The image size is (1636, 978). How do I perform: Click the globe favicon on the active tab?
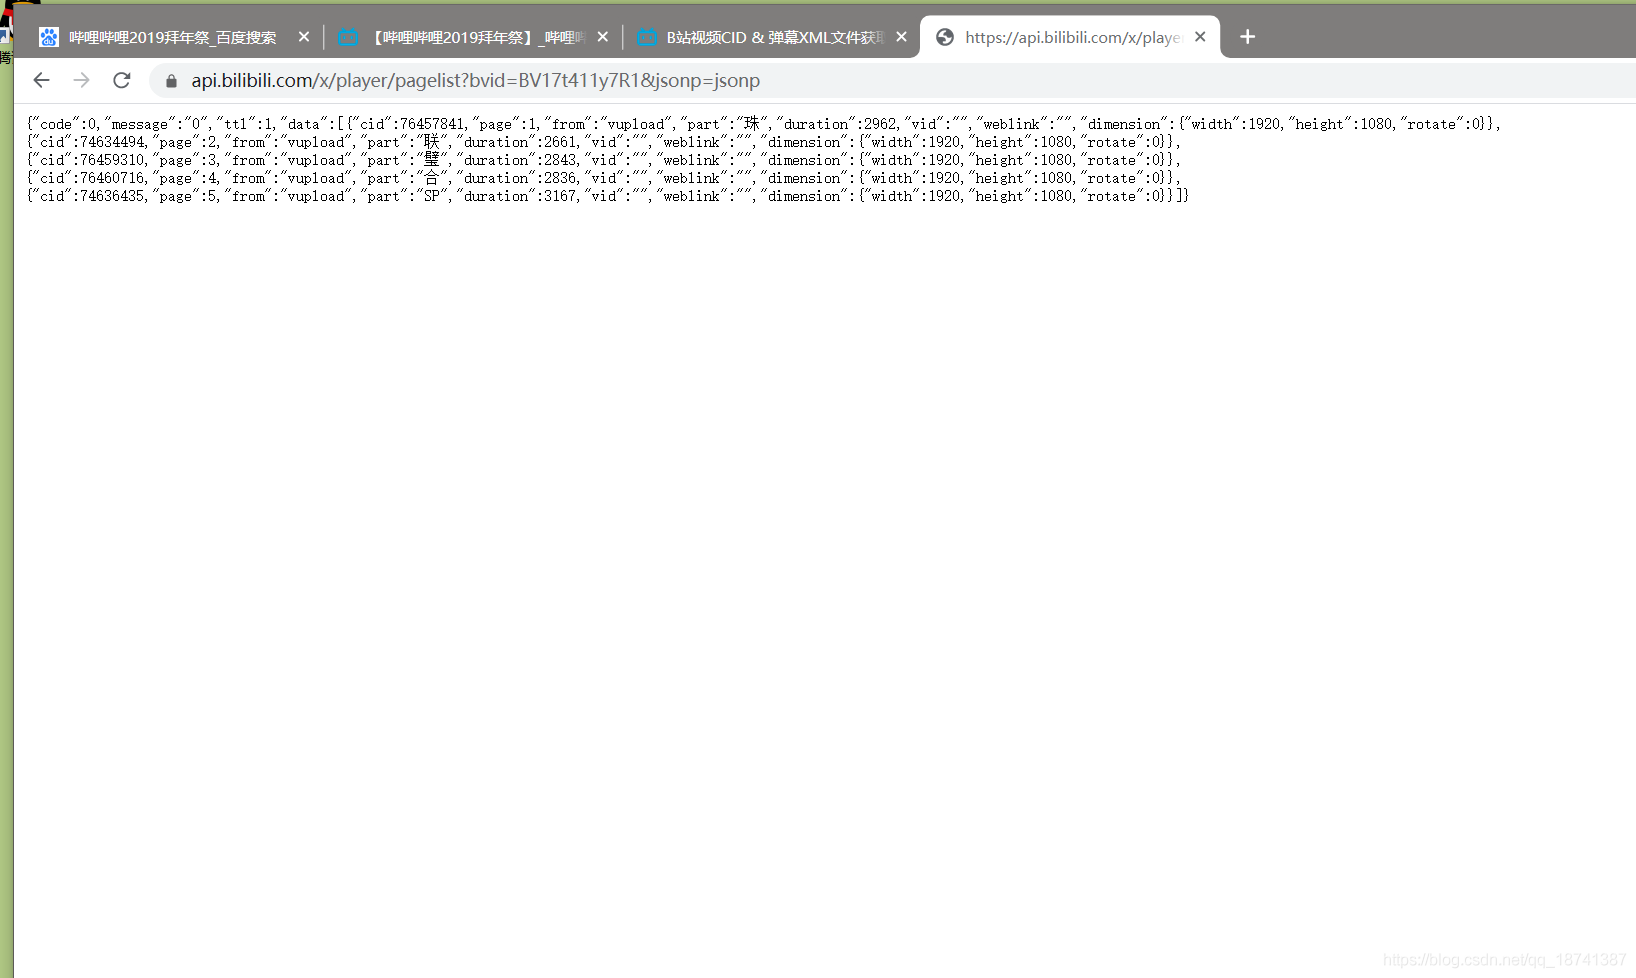[x=945, y=37]
